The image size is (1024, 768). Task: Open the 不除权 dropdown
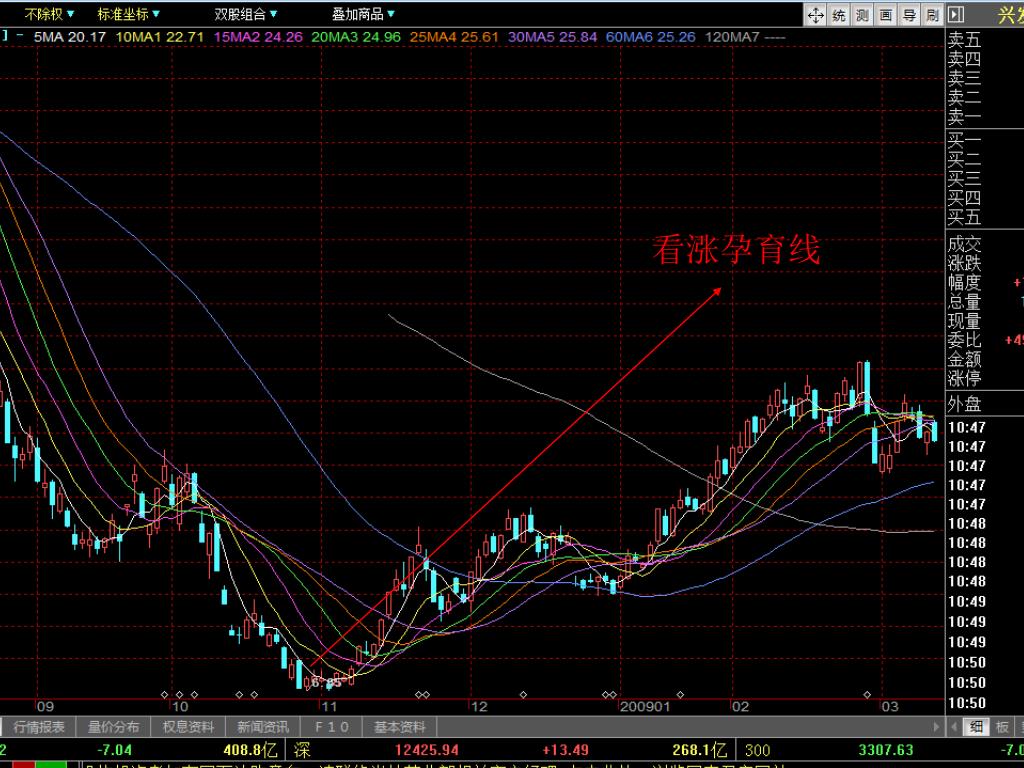(50, 14)
